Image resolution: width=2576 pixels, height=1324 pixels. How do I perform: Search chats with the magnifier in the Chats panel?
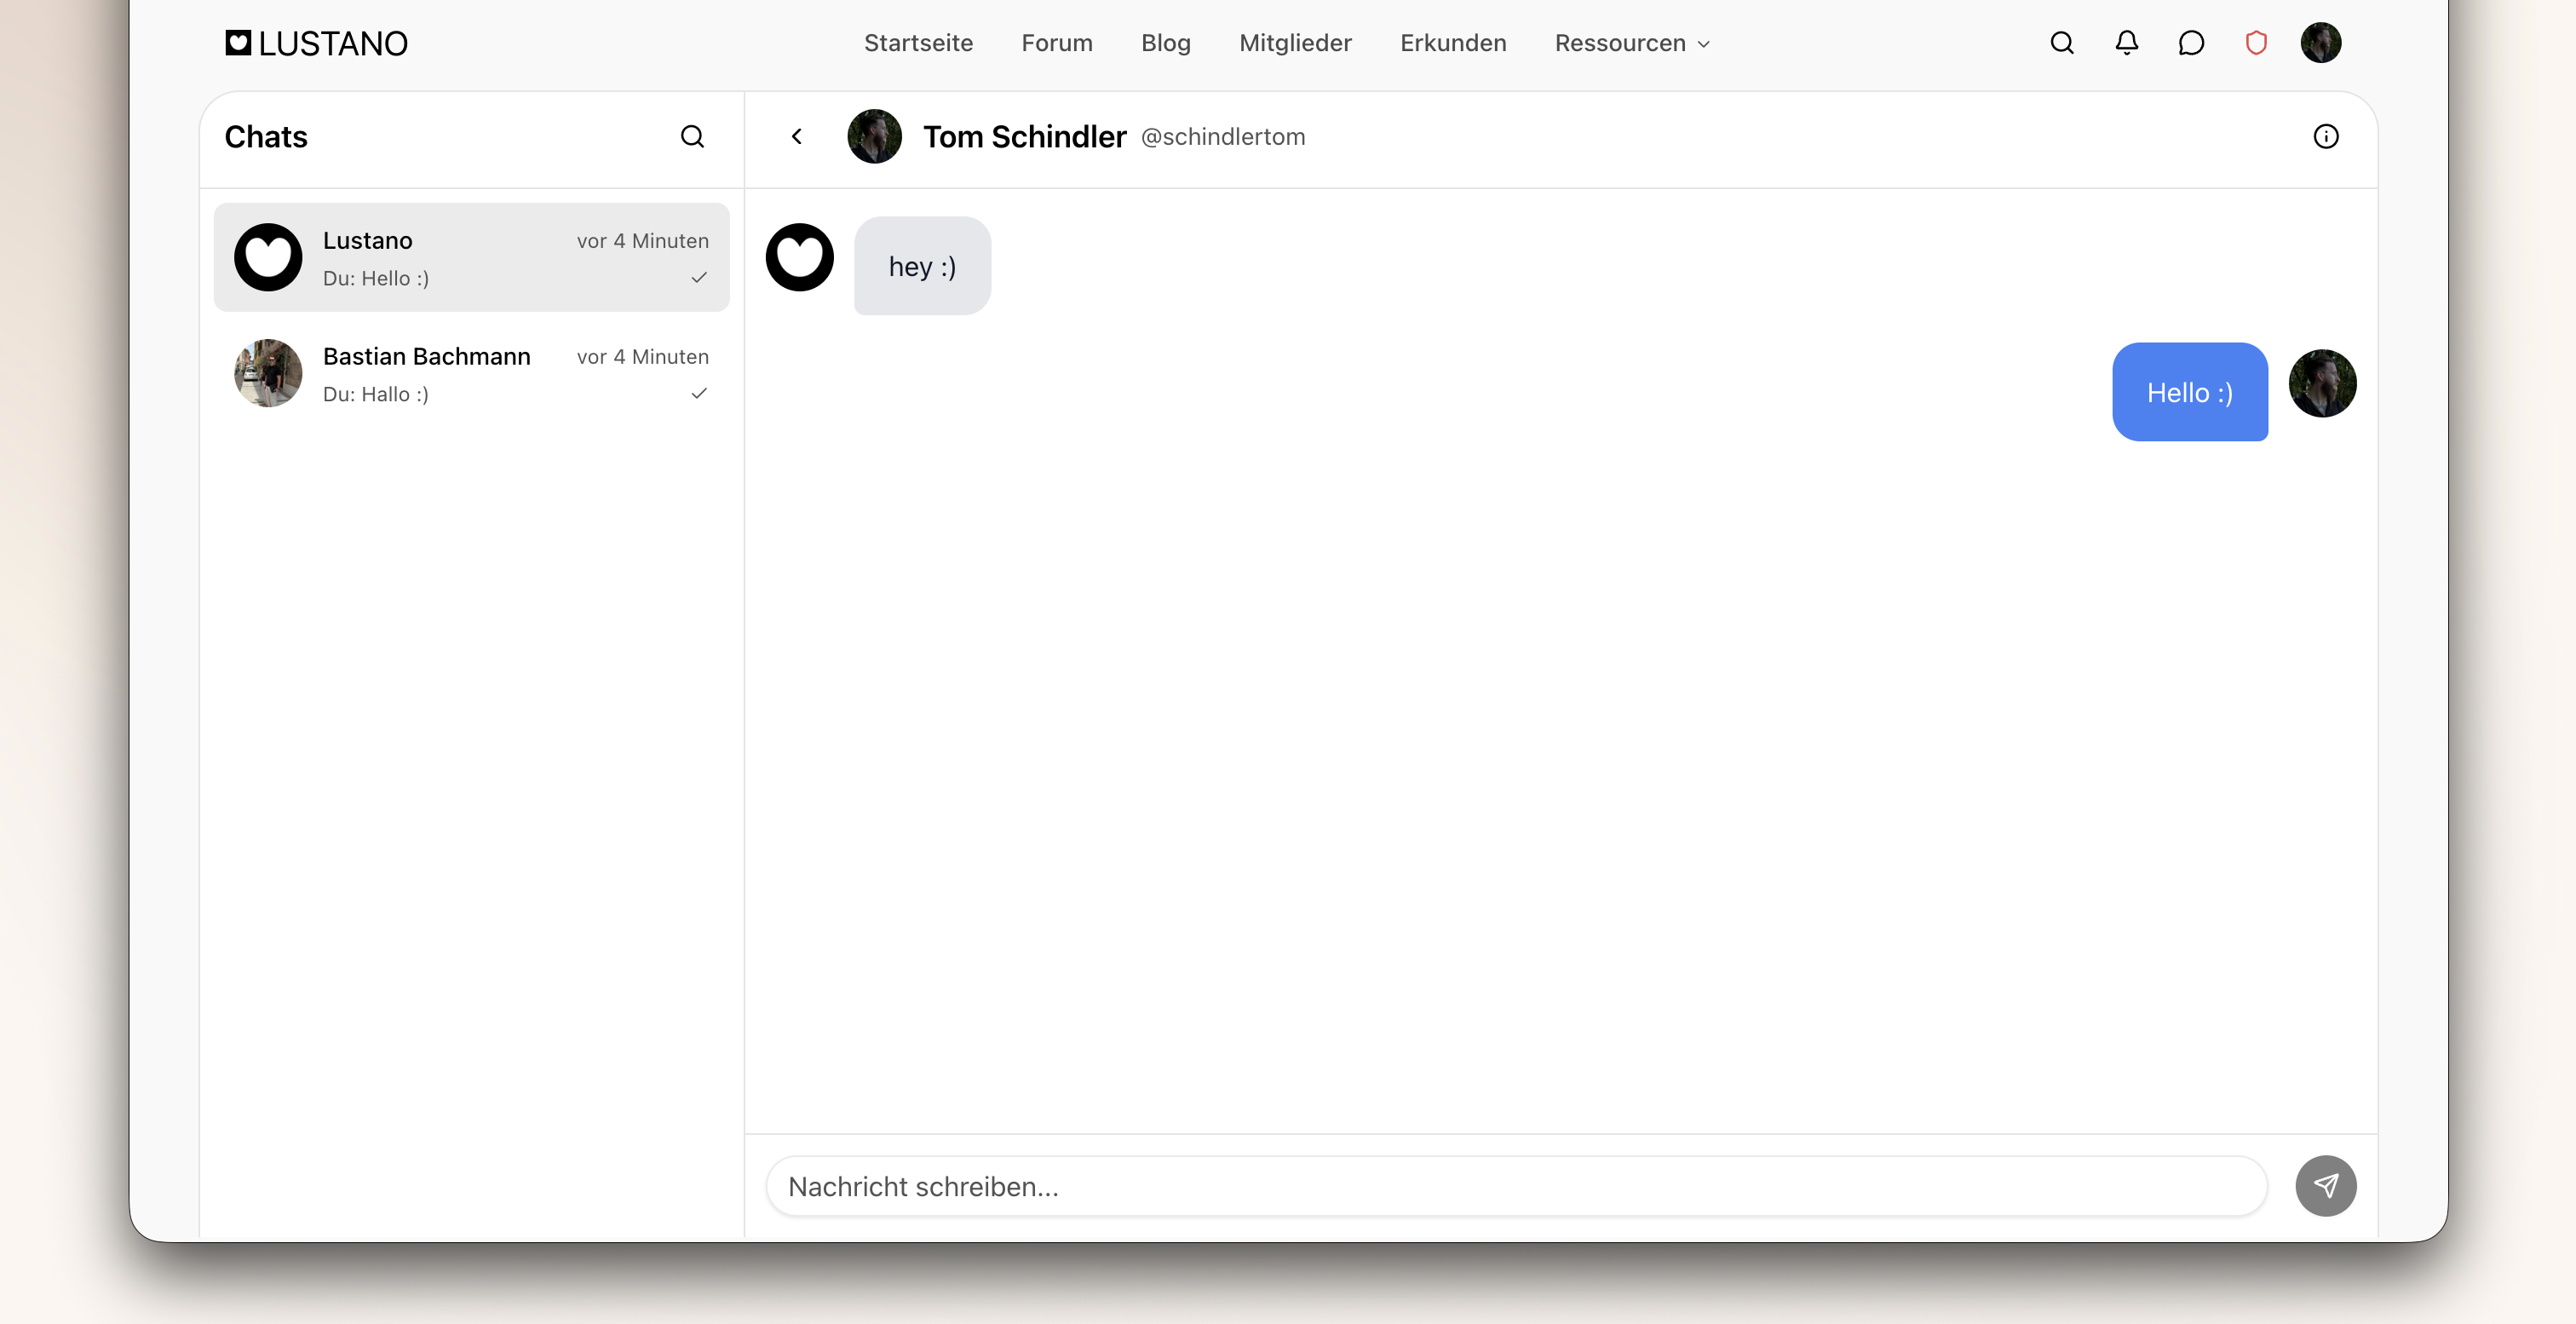(692, 137)
